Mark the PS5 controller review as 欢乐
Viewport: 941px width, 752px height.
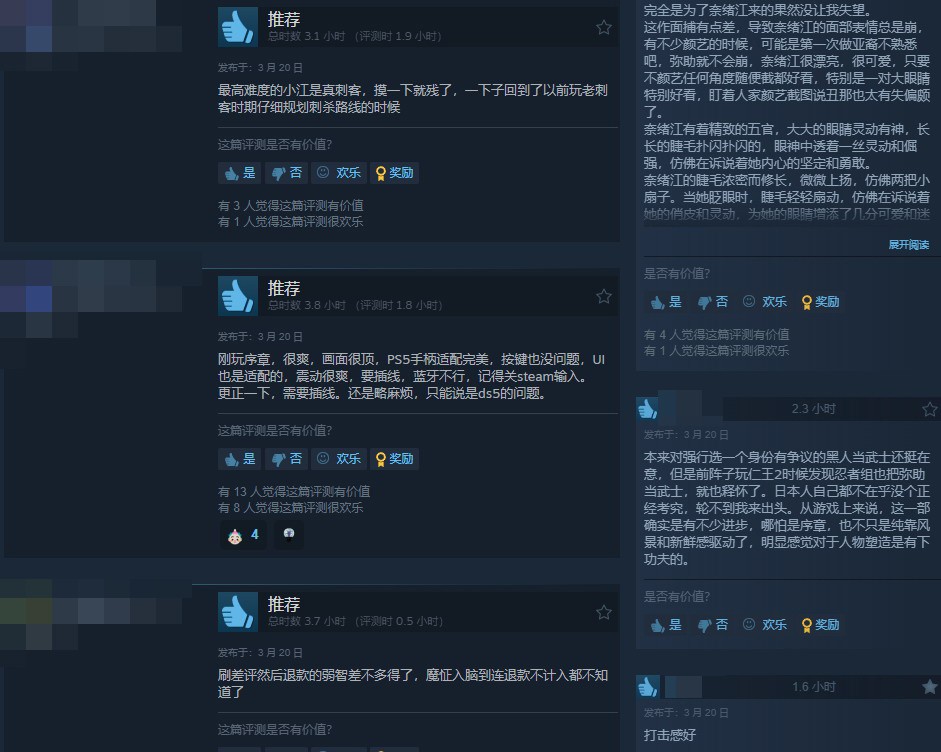[x=339, y=459]
